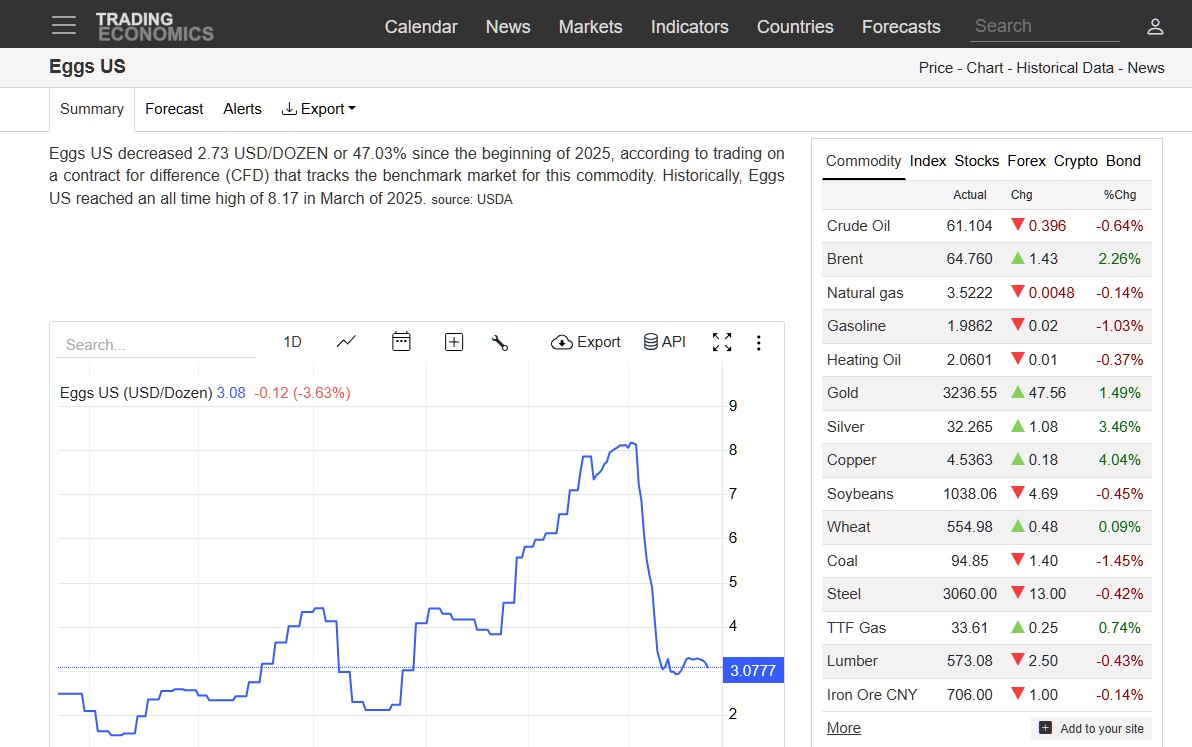Open the Gasoline link

856,326
